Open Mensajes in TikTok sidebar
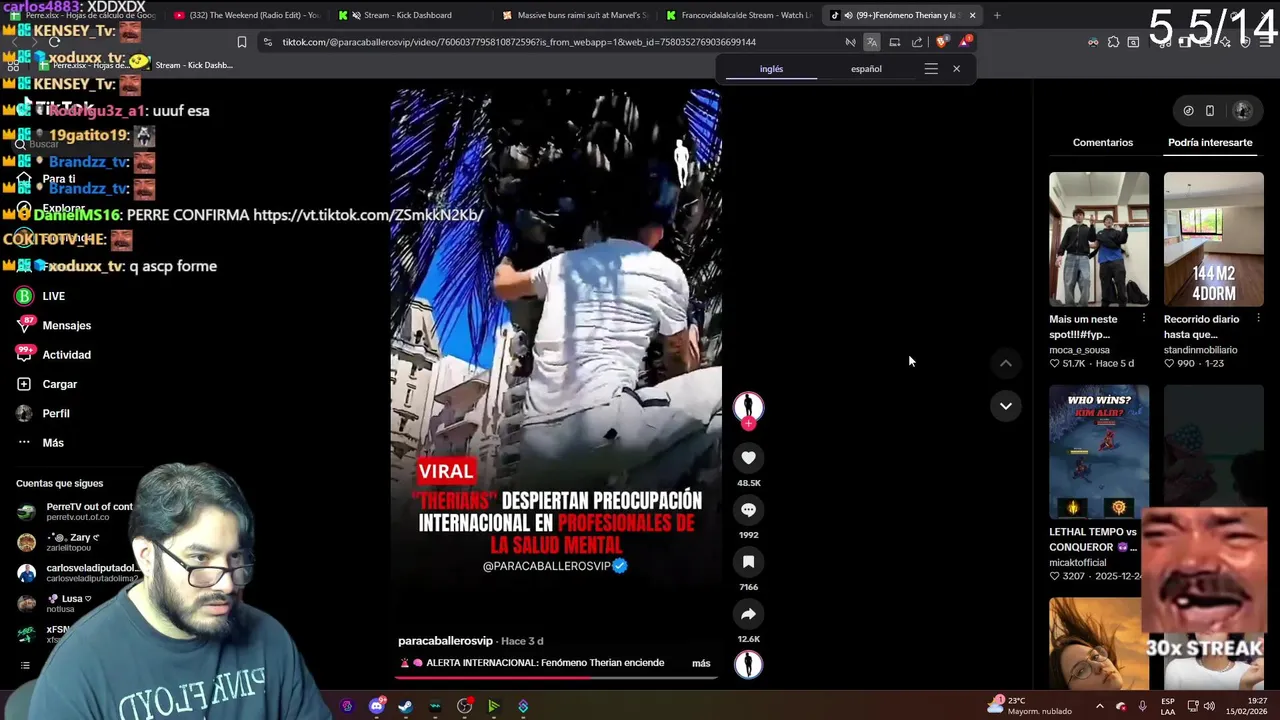Image resolution: width=1280 pixels, height=720 pixels. [x=54, y=325]
